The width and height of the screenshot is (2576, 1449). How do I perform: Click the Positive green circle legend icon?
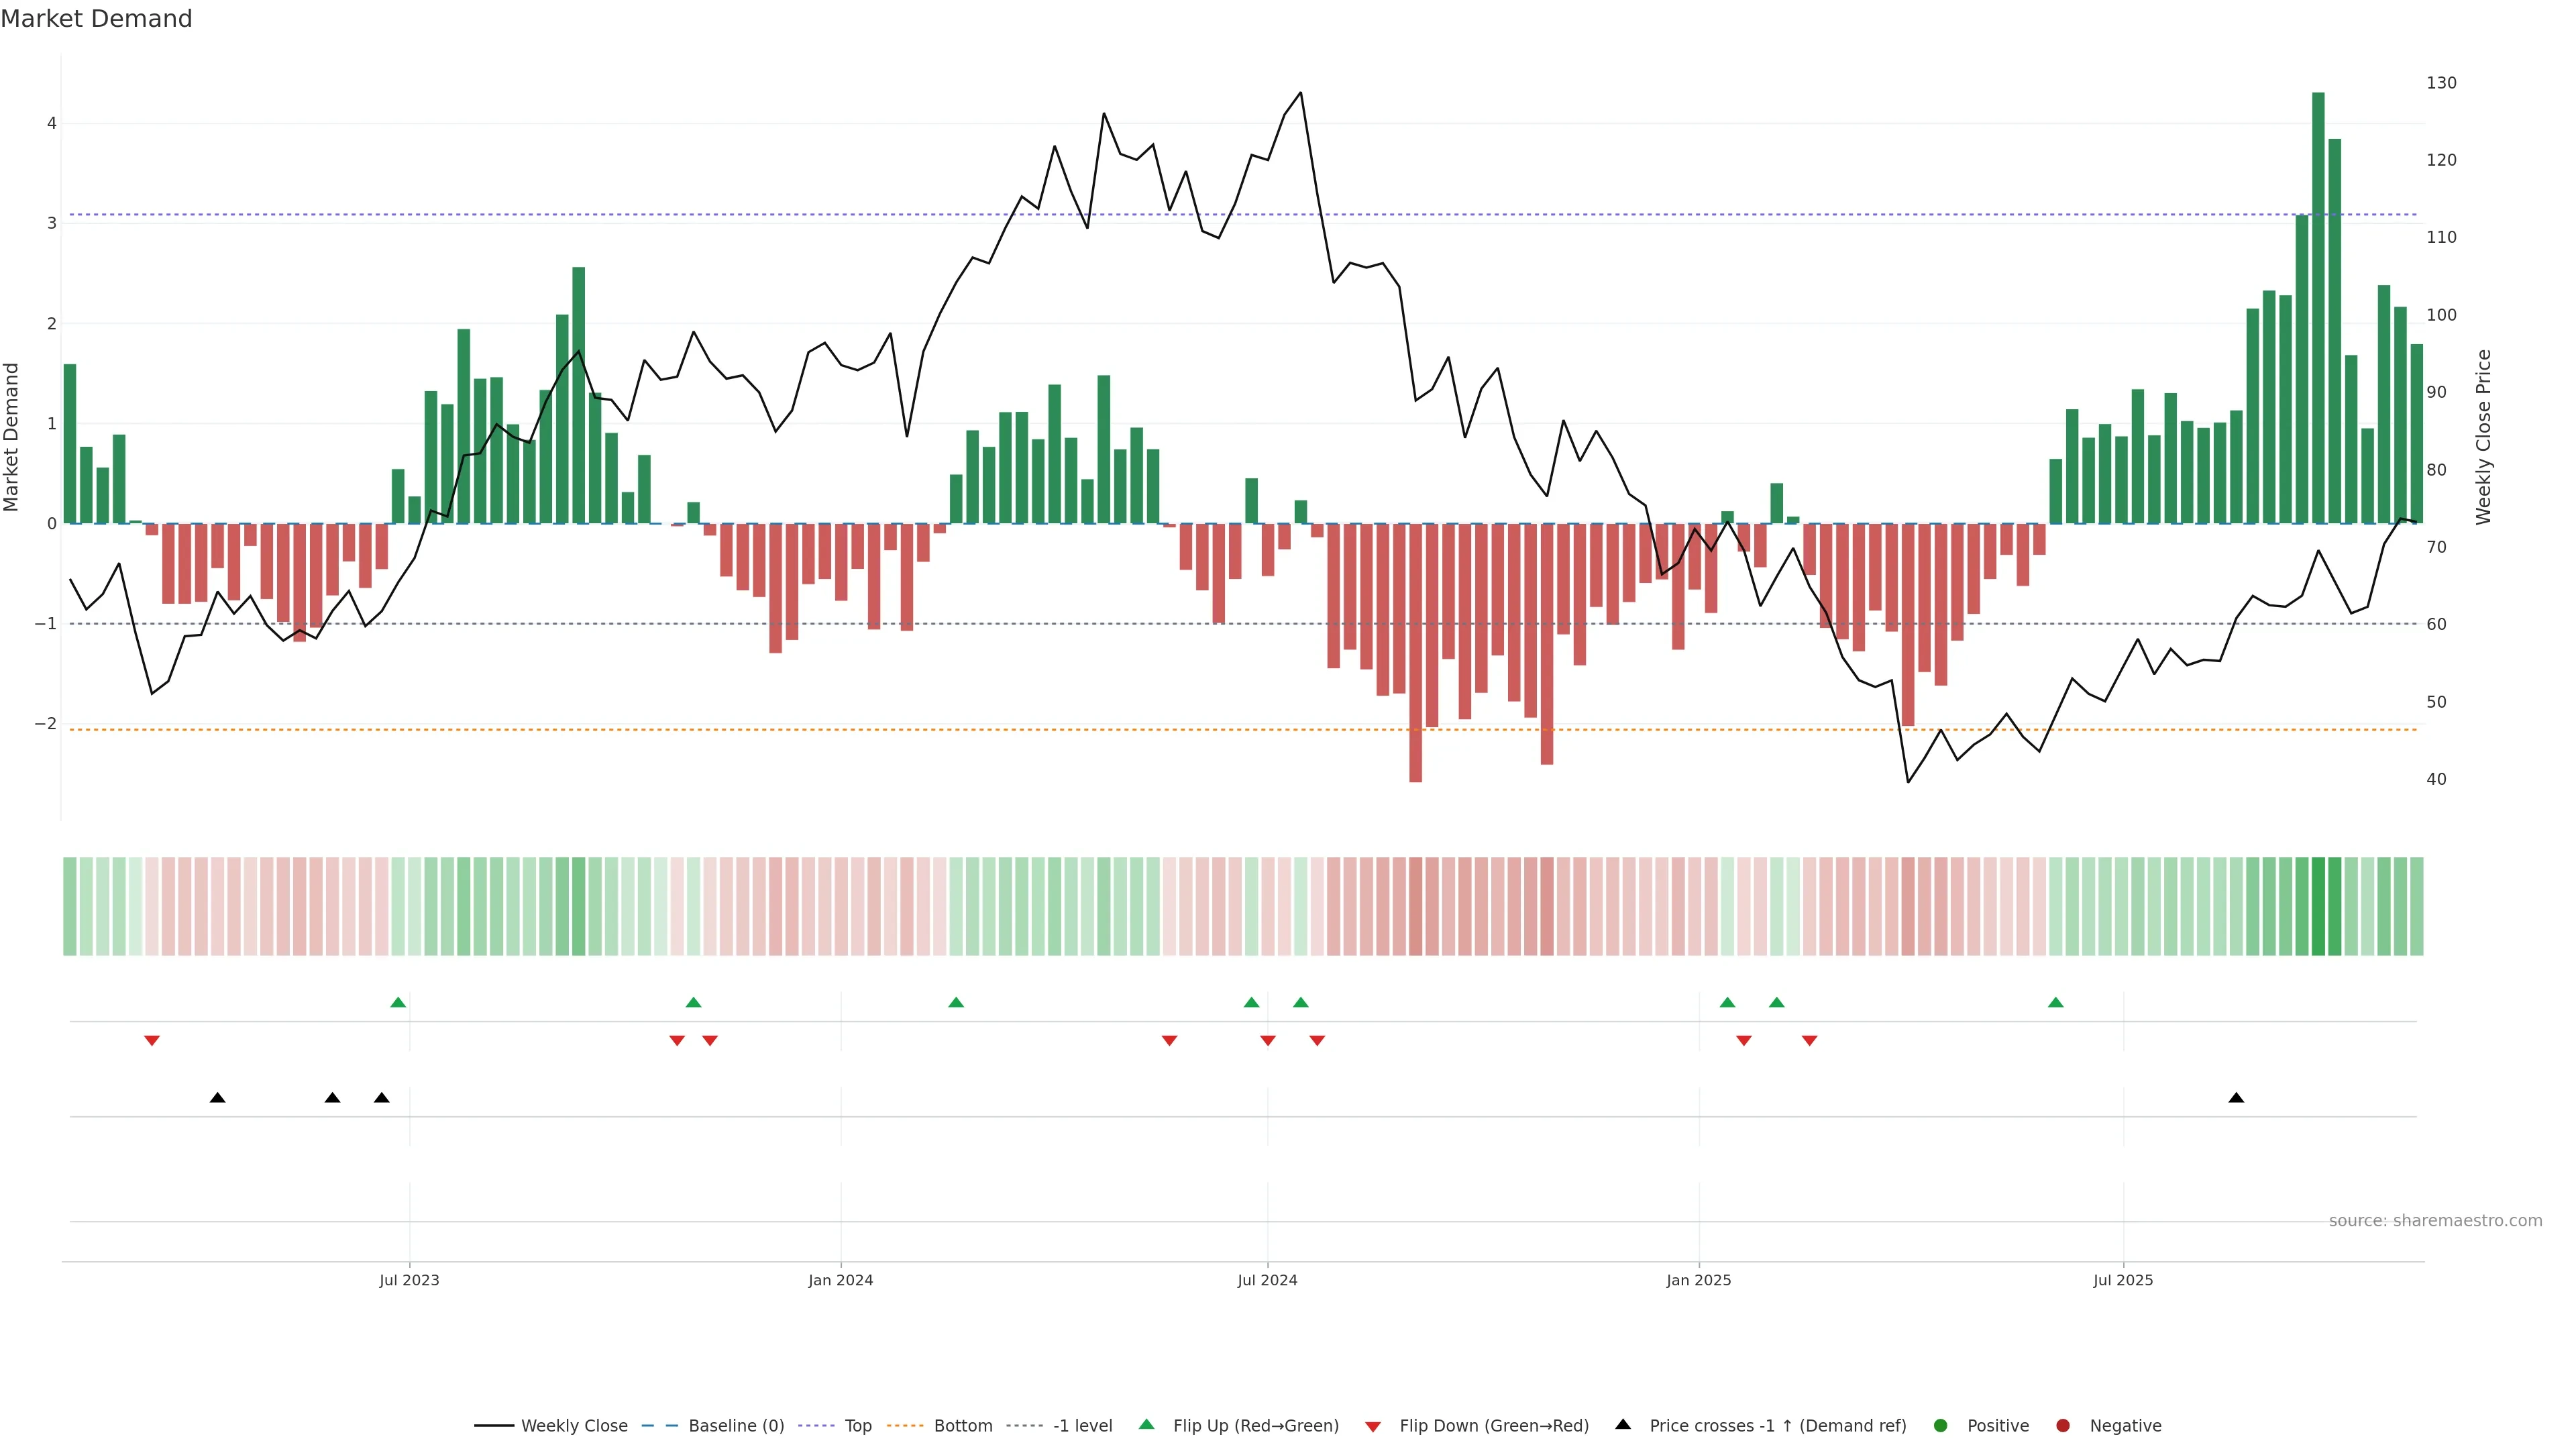point(1941,1426)
